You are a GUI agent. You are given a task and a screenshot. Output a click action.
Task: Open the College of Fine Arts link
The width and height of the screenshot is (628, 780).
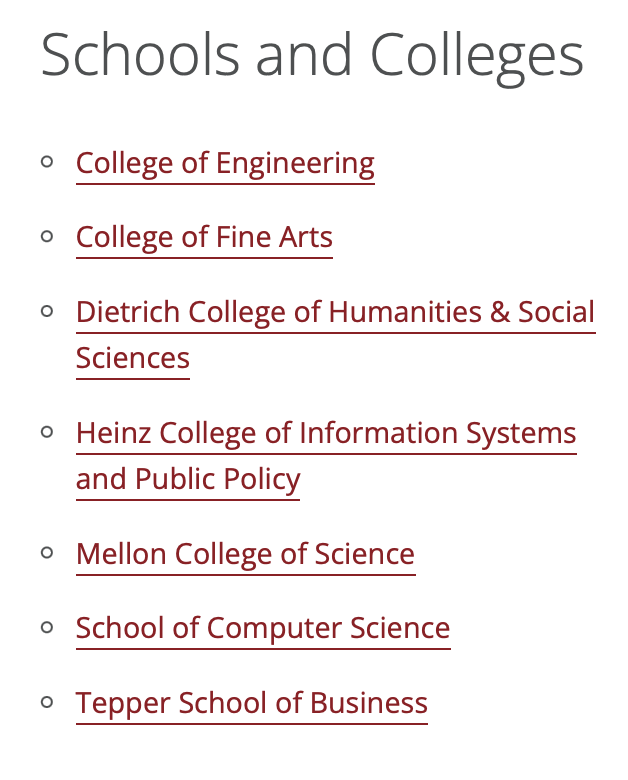coord(204,237)
